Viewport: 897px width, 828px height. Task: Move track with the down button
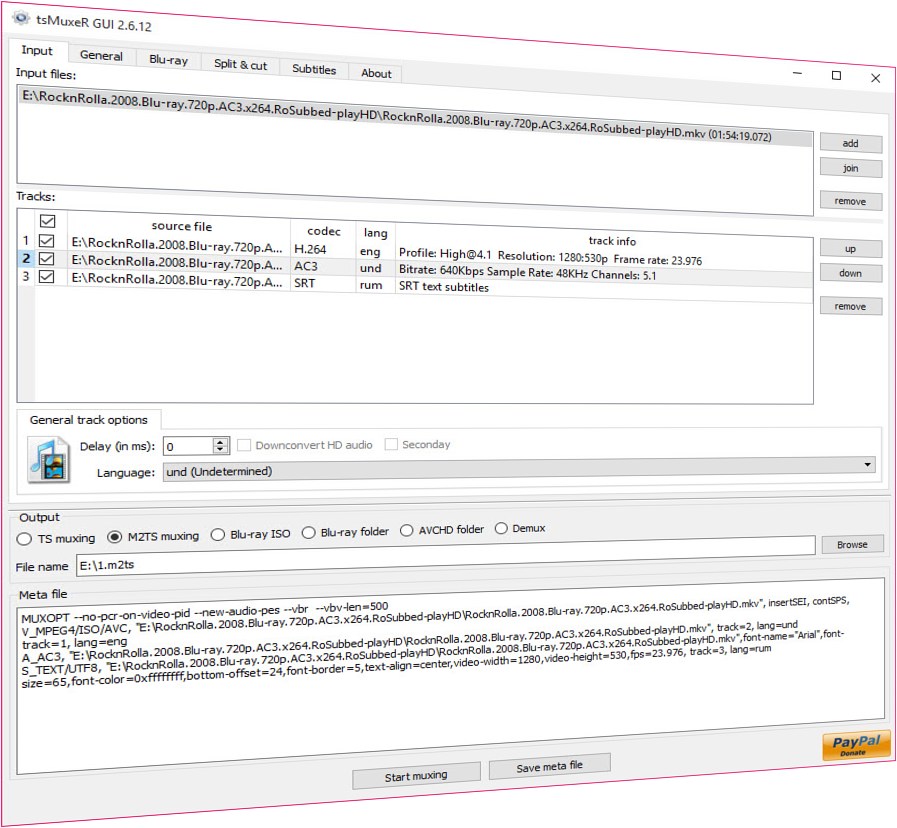click(851, 273)
